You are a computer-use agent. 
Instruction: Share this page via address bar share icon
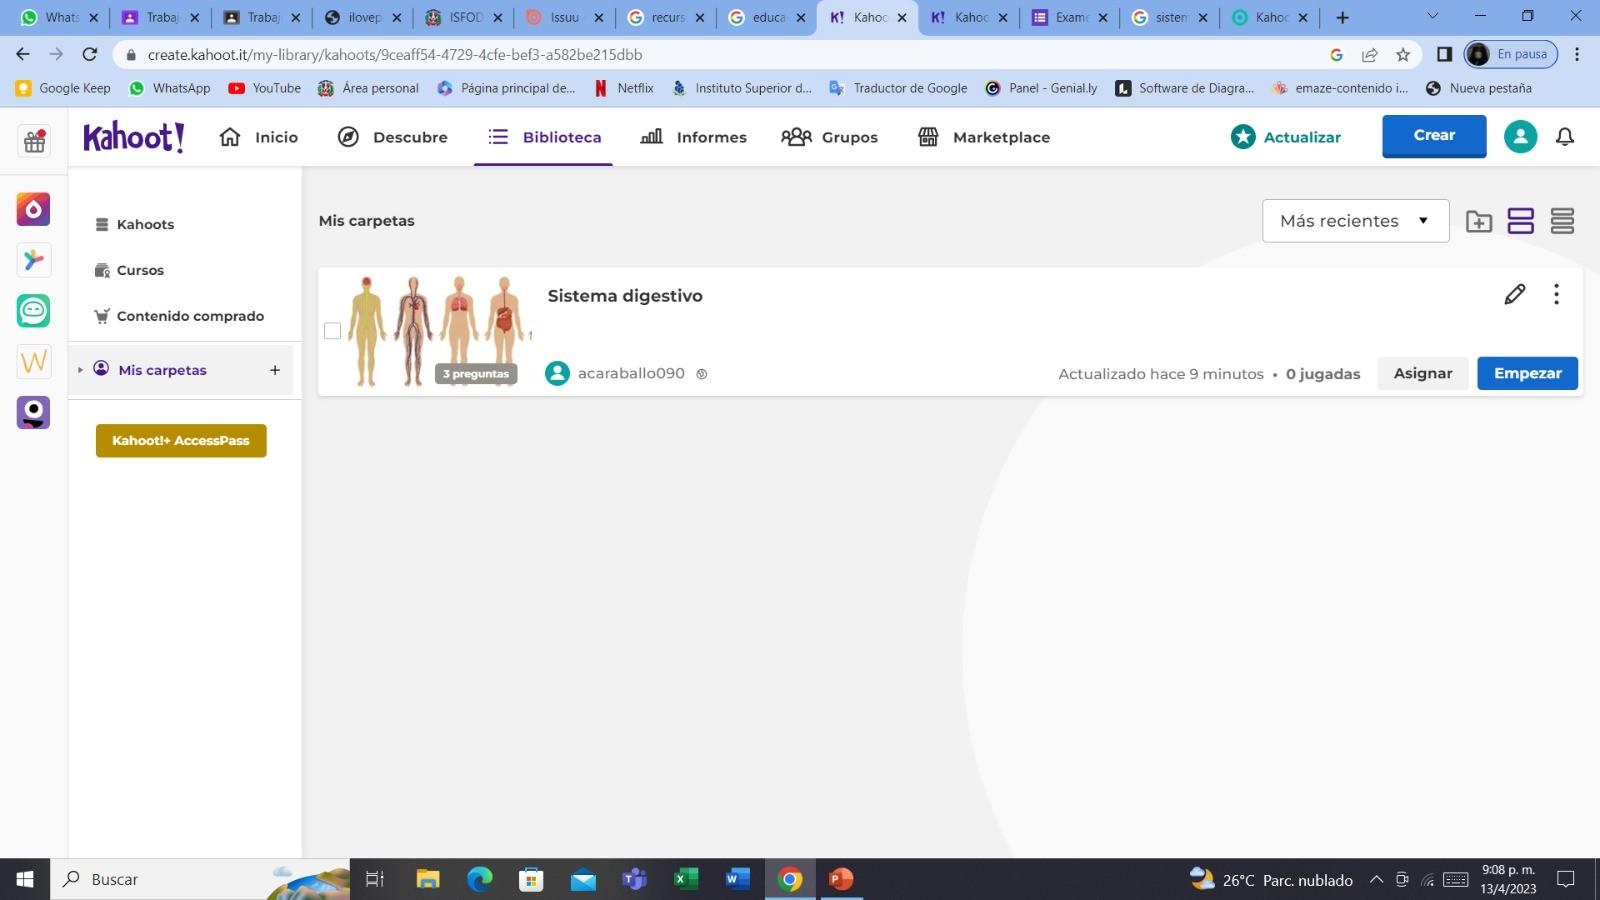[1369, 55]
